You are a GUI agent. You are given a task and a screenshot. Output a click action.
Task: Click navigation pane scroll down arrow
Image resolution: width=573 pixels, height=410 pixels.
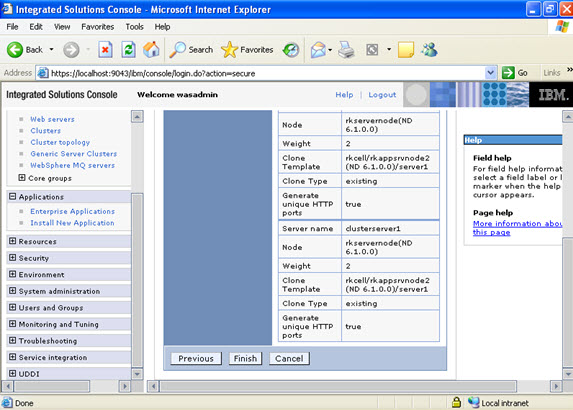pyautogui.click(x=137, y=373)
